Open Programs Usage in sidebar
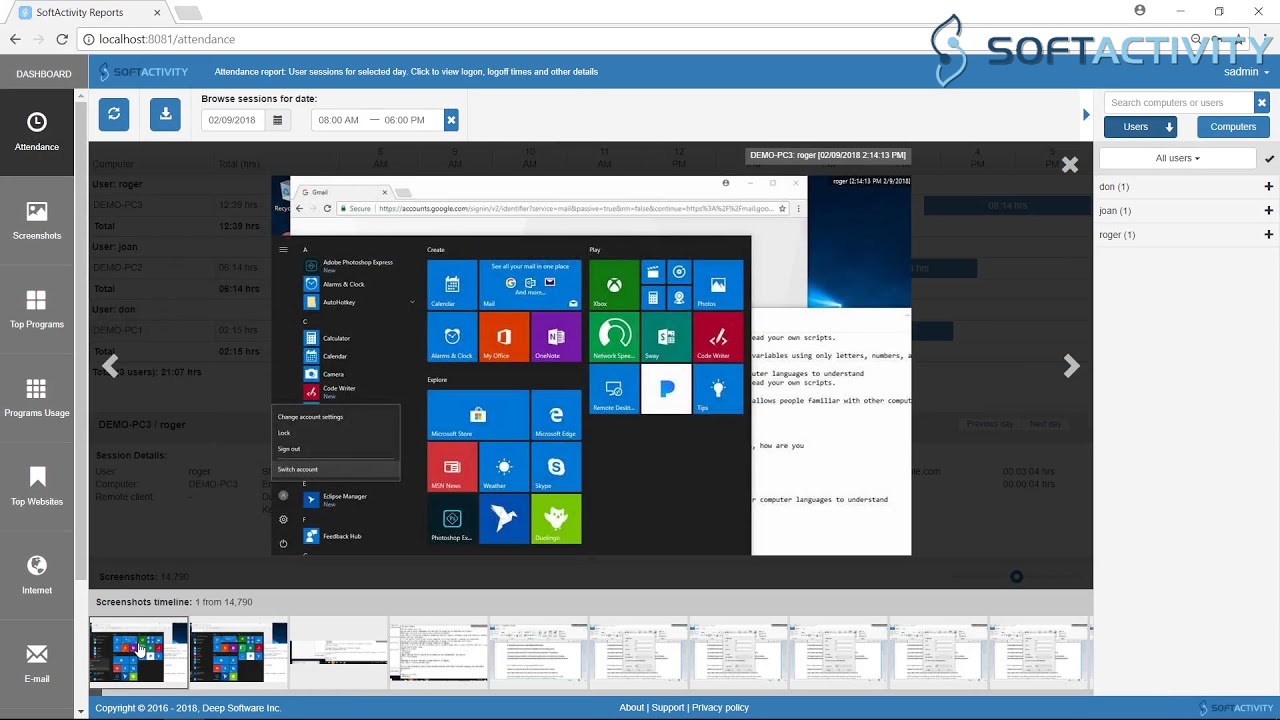Screen dimensions: 1280x720 (37, 398)
